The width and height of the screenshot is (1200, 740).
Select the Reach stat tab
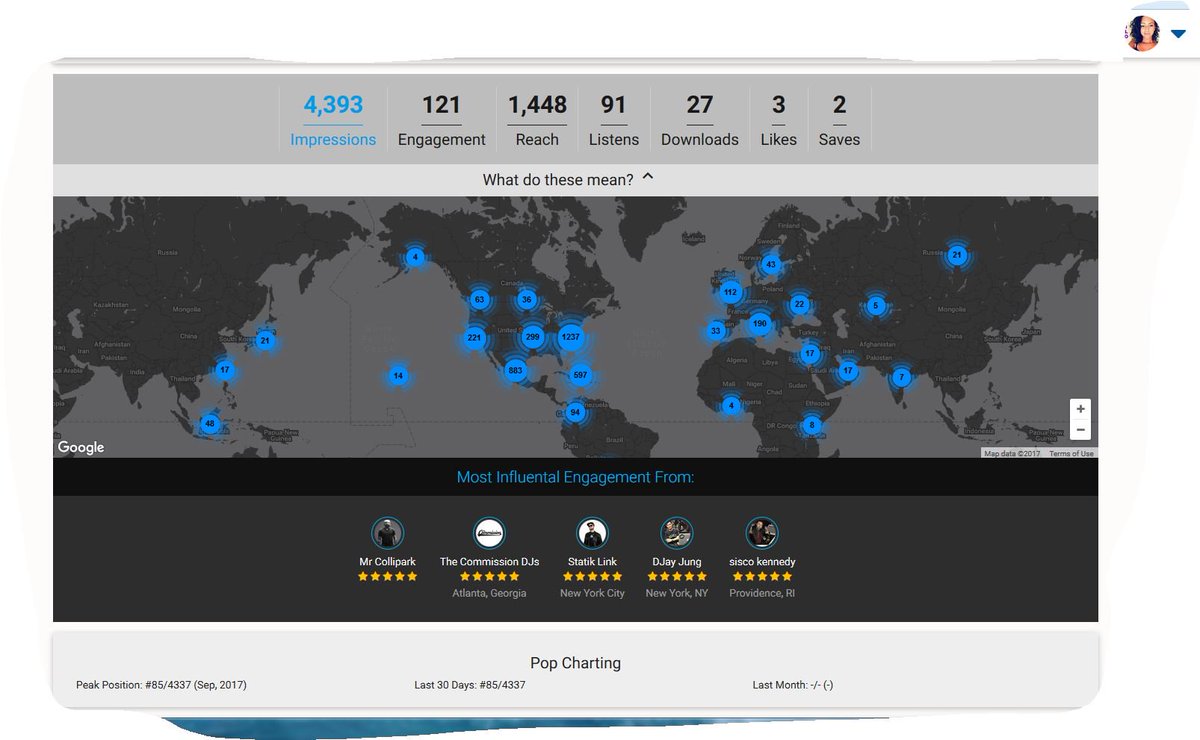coord(537,119)
